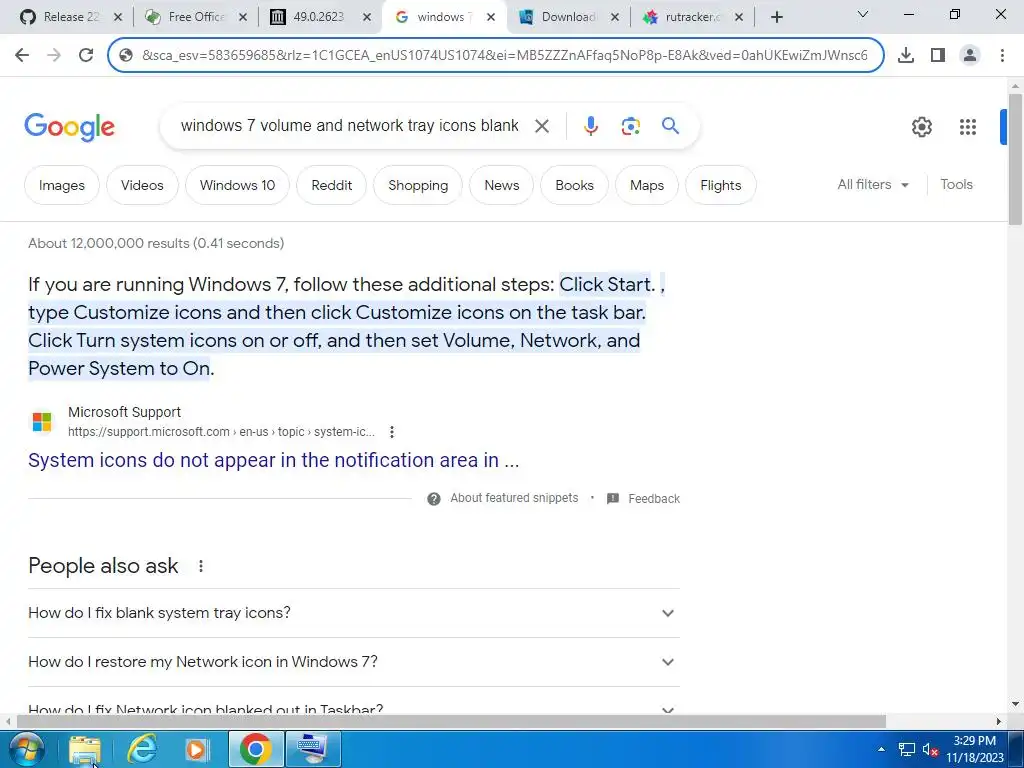Apply the Reddit filter chip
Screen dimensions: 1024x768
pos(332,185)
